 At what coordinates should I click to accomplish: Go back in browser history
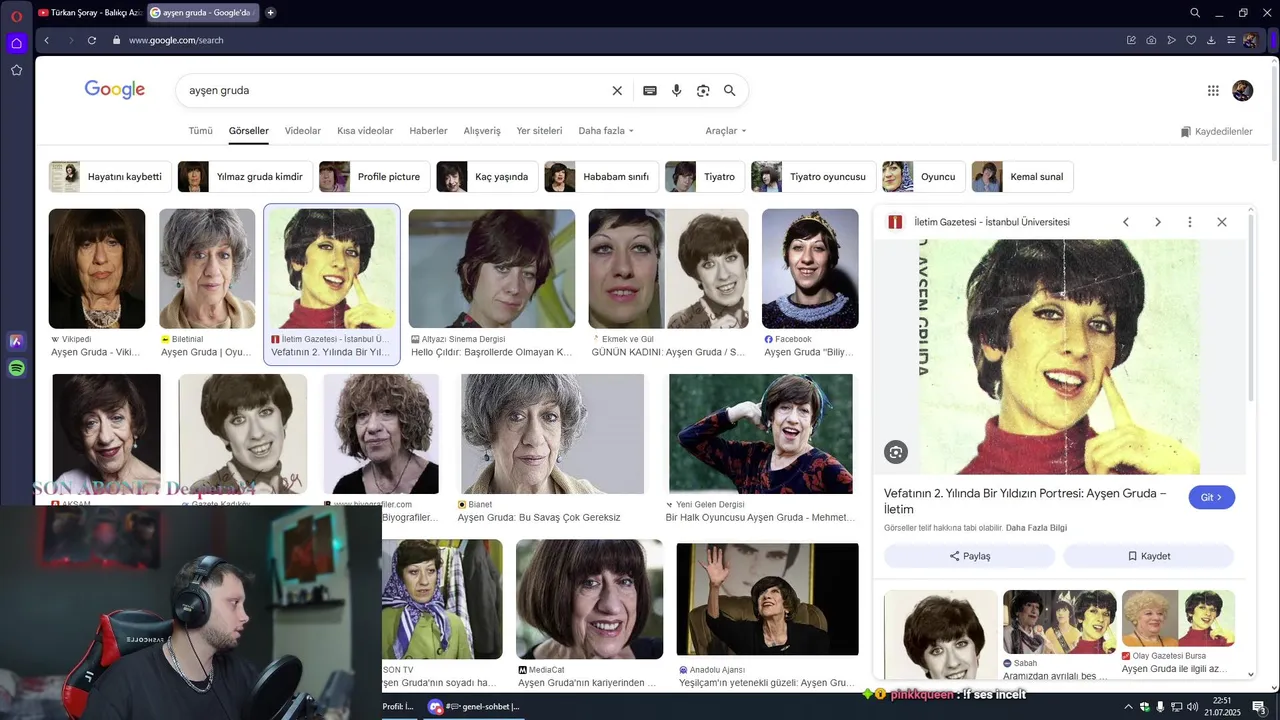[46, 40]
